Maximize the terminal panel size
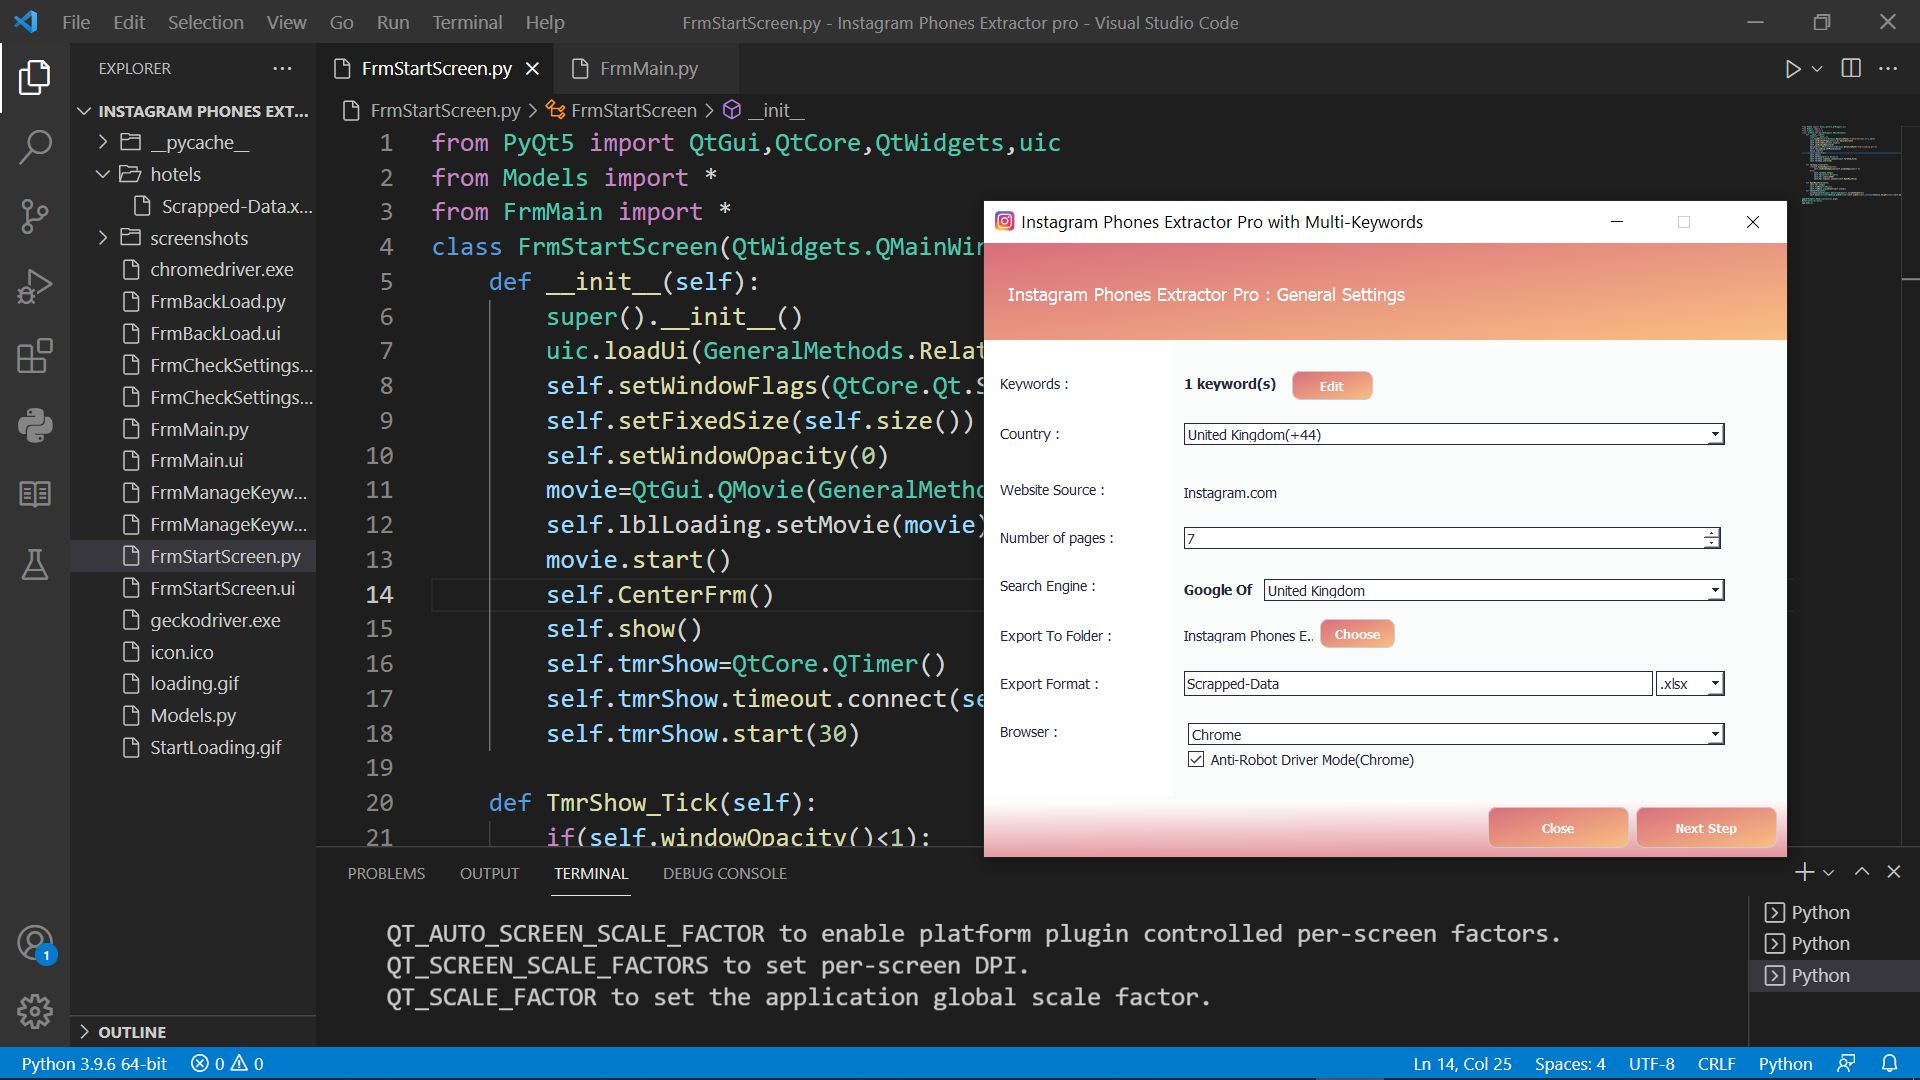 tap(1862, 872)
